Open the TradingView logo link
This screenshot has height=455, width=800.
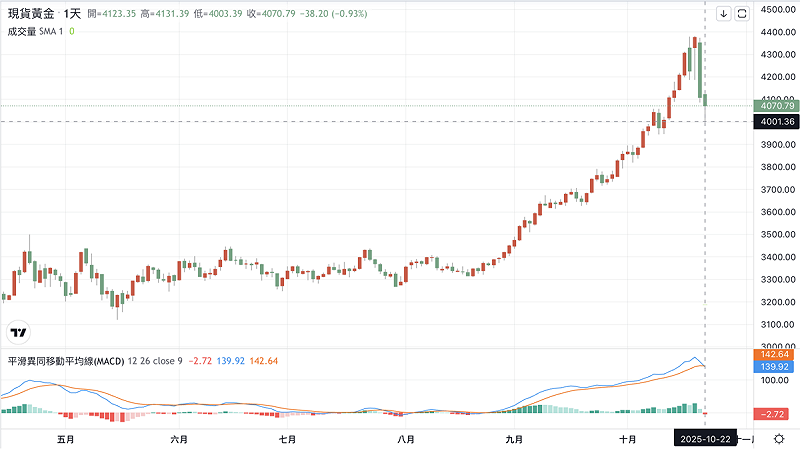[18, 332]
